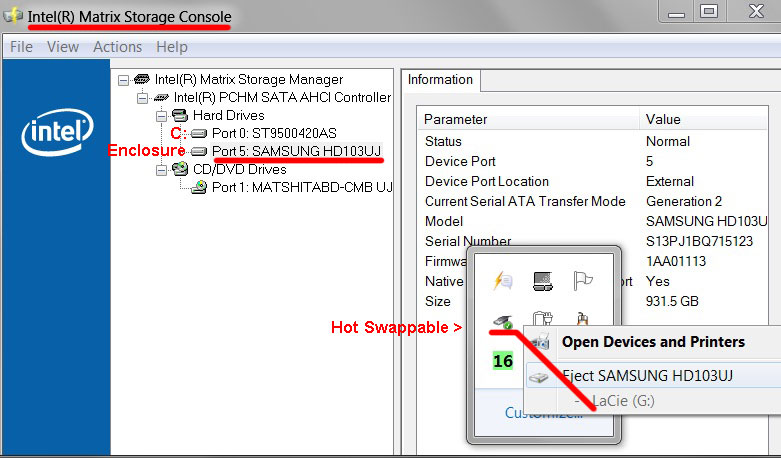Select the CD/DVD Drives tree label
Screen dimensions: 781x458
pyautogui.click(x=240, y=169)
